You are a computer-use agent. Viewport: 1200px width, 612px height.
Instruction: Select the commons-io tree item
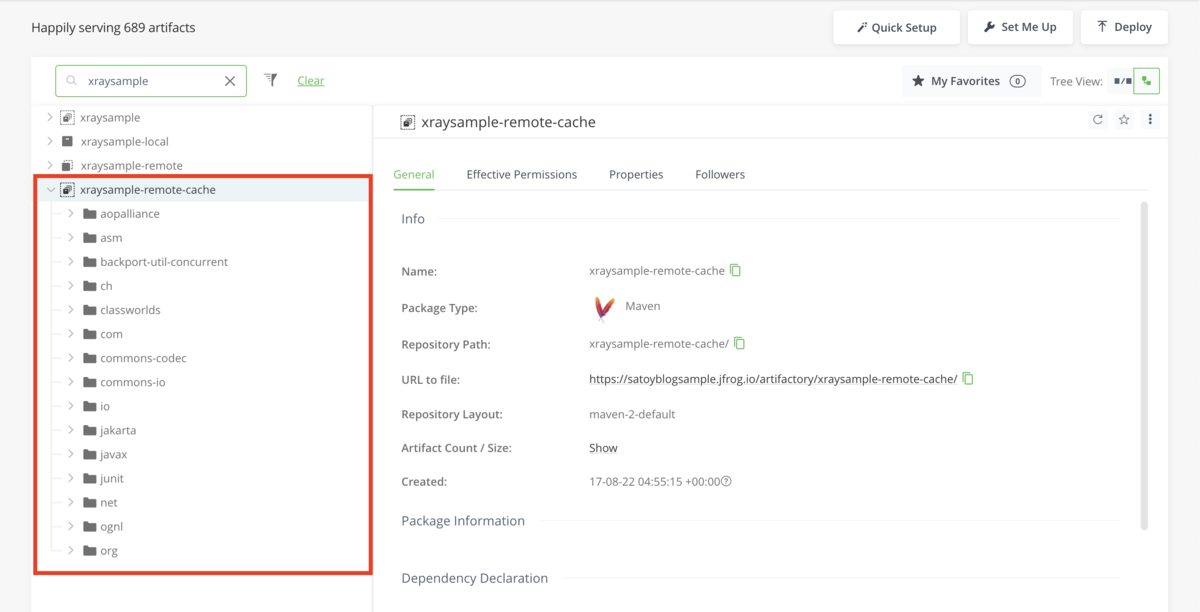tap(132, 382)
